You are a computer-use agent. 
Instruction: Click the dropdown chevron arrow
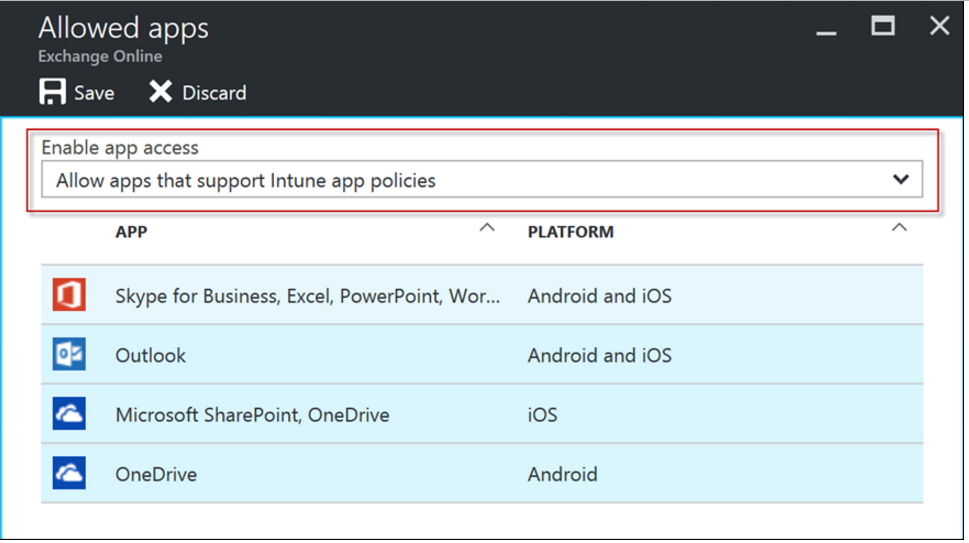tap(901, 180)
